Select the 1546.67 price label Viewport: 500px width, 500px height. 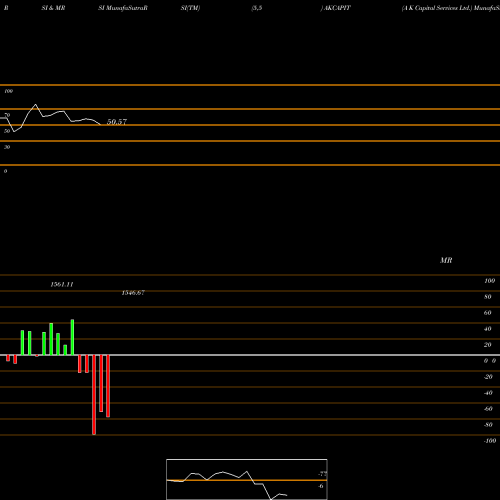(x=133, y=293)
